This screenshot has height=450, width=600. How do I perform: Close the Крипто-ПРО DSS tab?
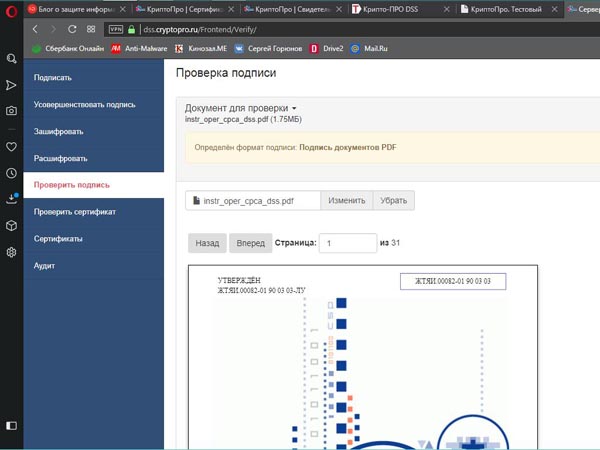coord(447,9)
